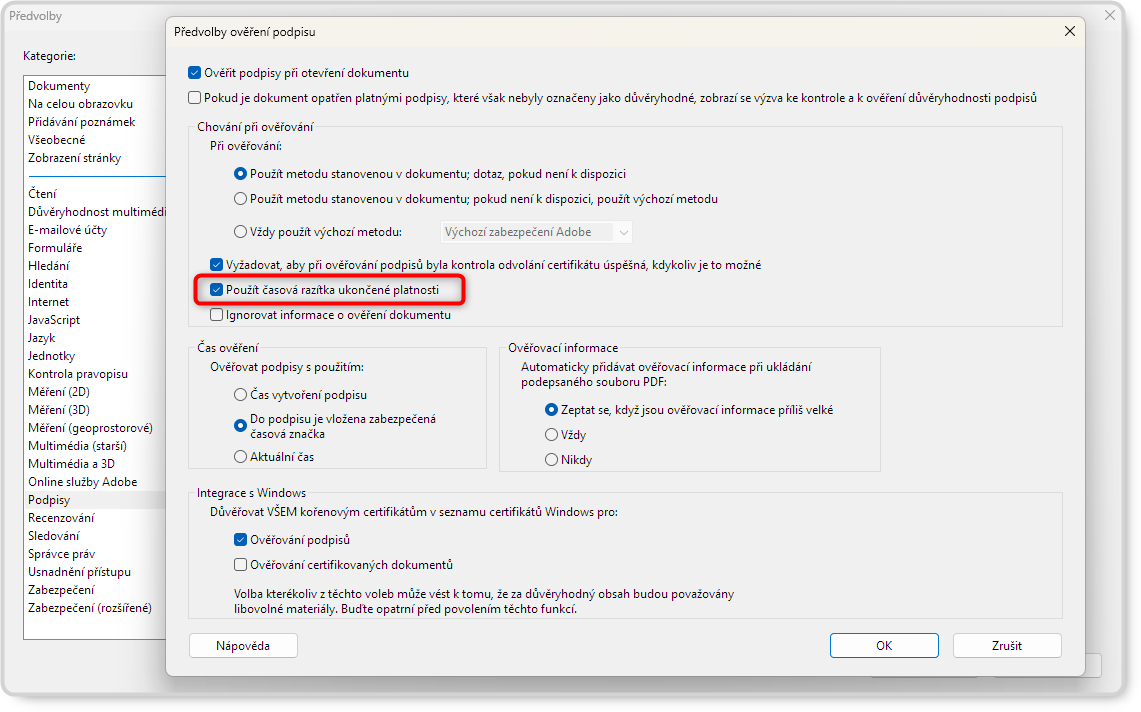Select Nikdy radio option
This screenshot has width=1141, height=712.
(x=551, y=459)
